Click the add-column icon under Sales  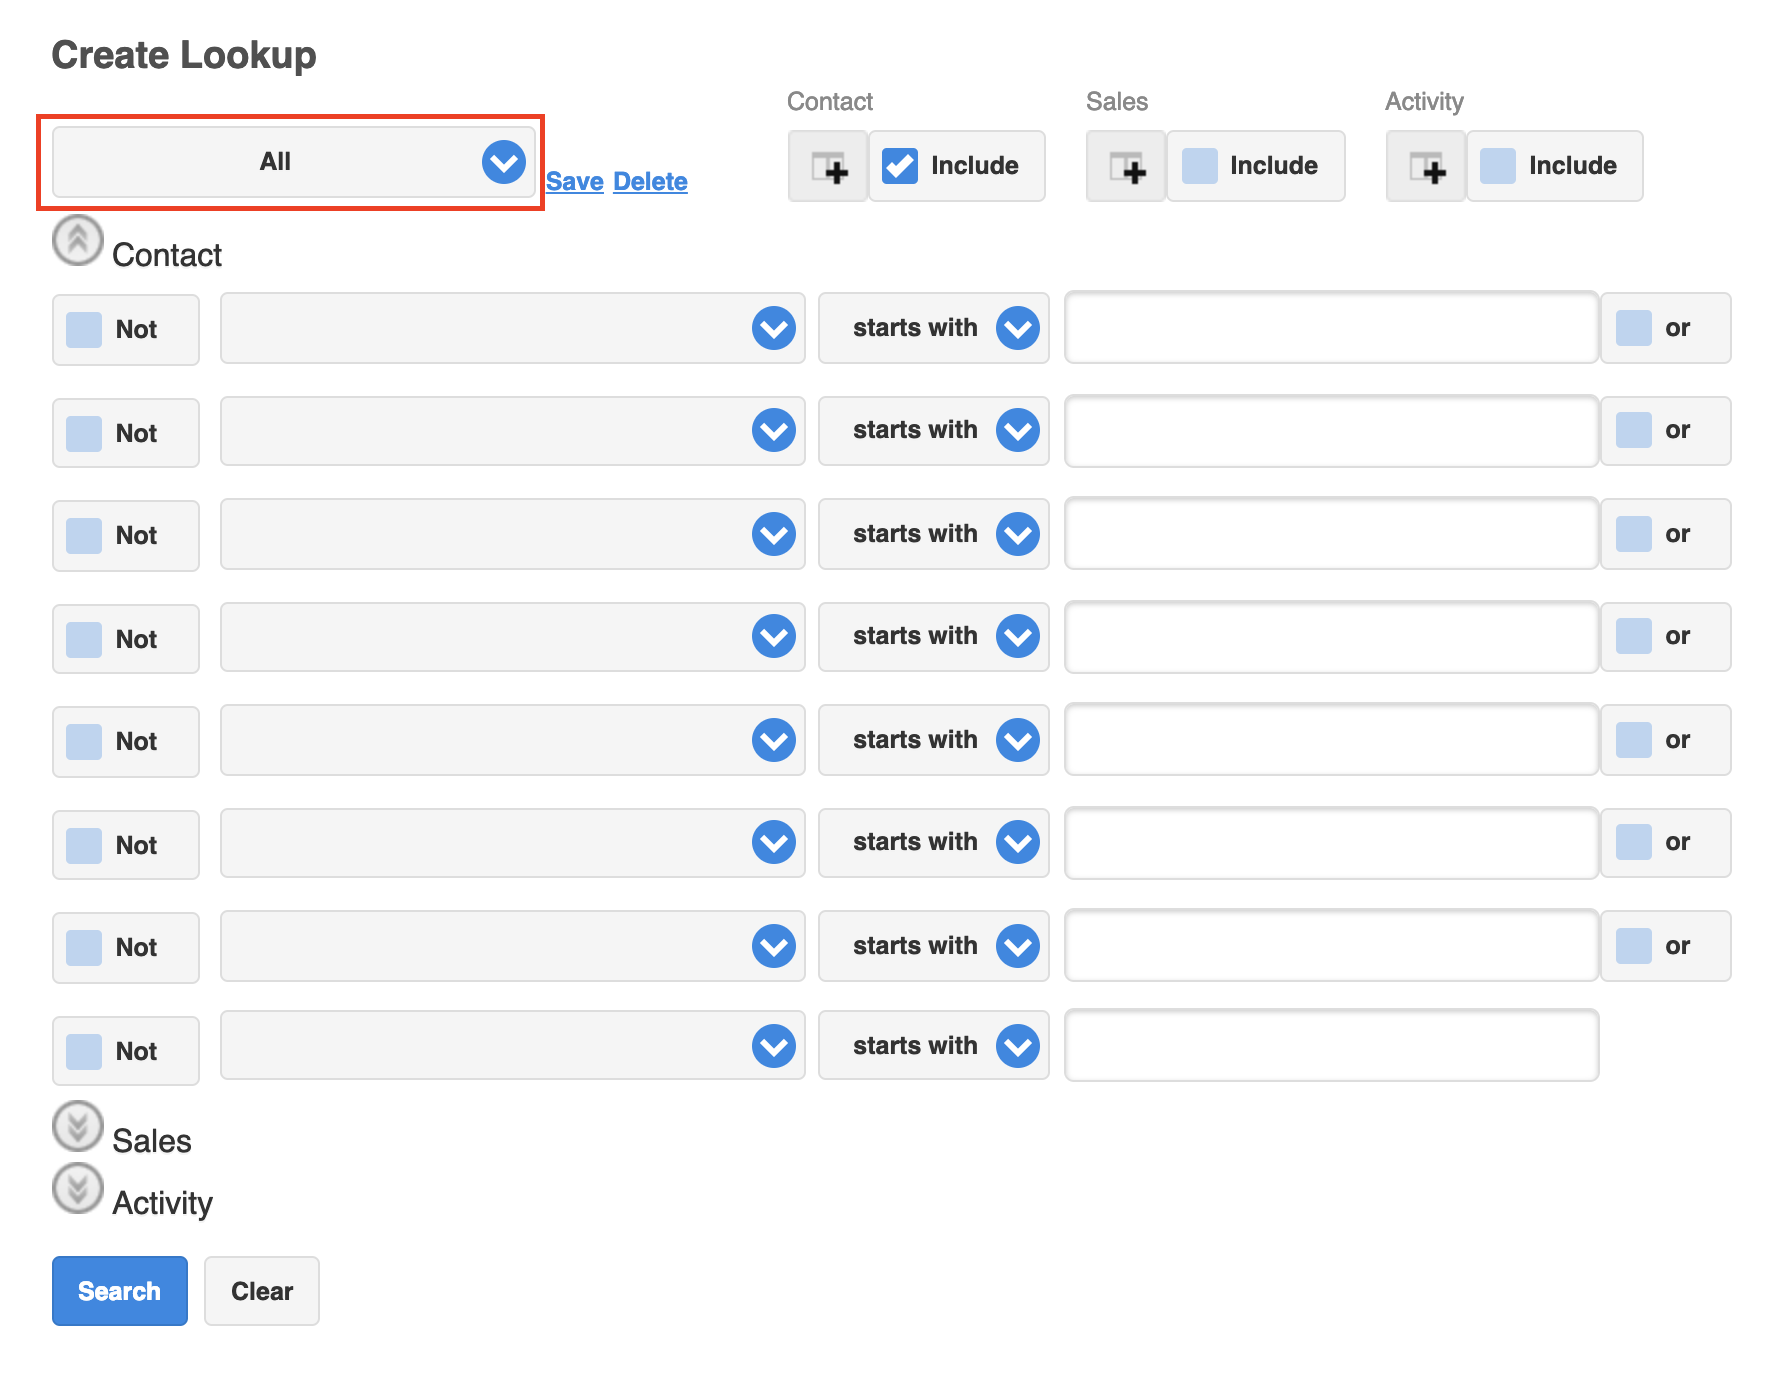(x=1127, y=166)
